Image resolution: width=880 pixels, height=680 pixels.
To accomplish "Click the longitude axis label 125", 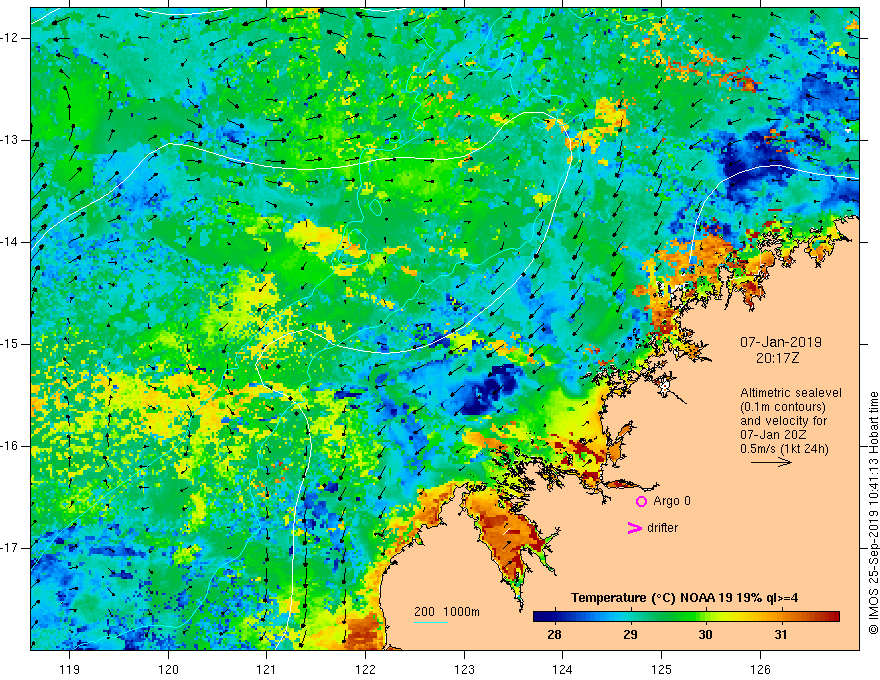I will (x=661, y=669).
